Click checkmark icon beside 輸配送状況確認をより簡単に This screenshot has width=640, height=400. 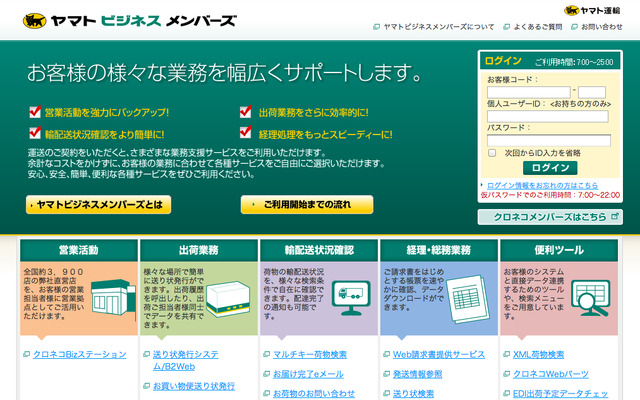tap(35, 133)
